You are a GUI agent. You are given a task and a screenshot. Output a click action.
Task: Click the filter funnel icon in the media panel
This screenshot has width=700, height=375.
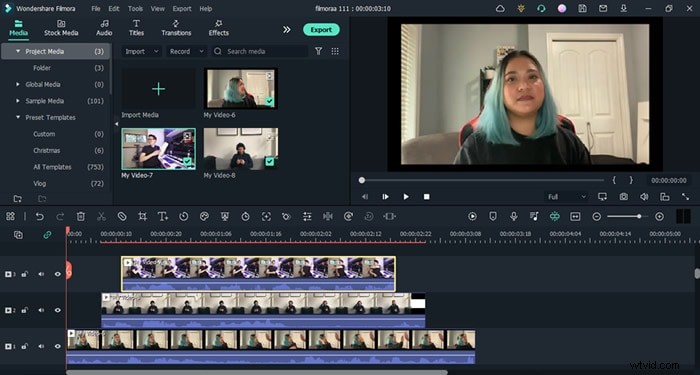[318, 51]
